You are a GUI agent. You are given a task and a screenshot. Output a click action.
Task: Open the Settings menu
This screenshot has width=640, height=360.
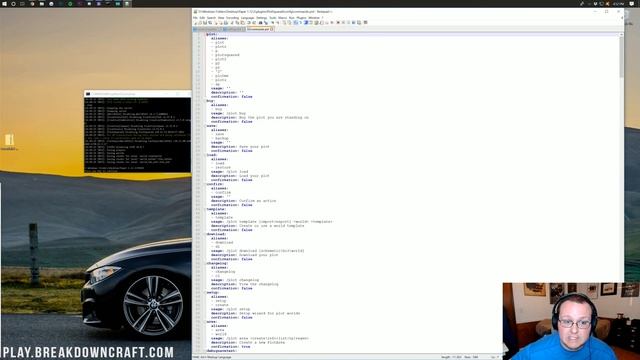pos(262,18)
